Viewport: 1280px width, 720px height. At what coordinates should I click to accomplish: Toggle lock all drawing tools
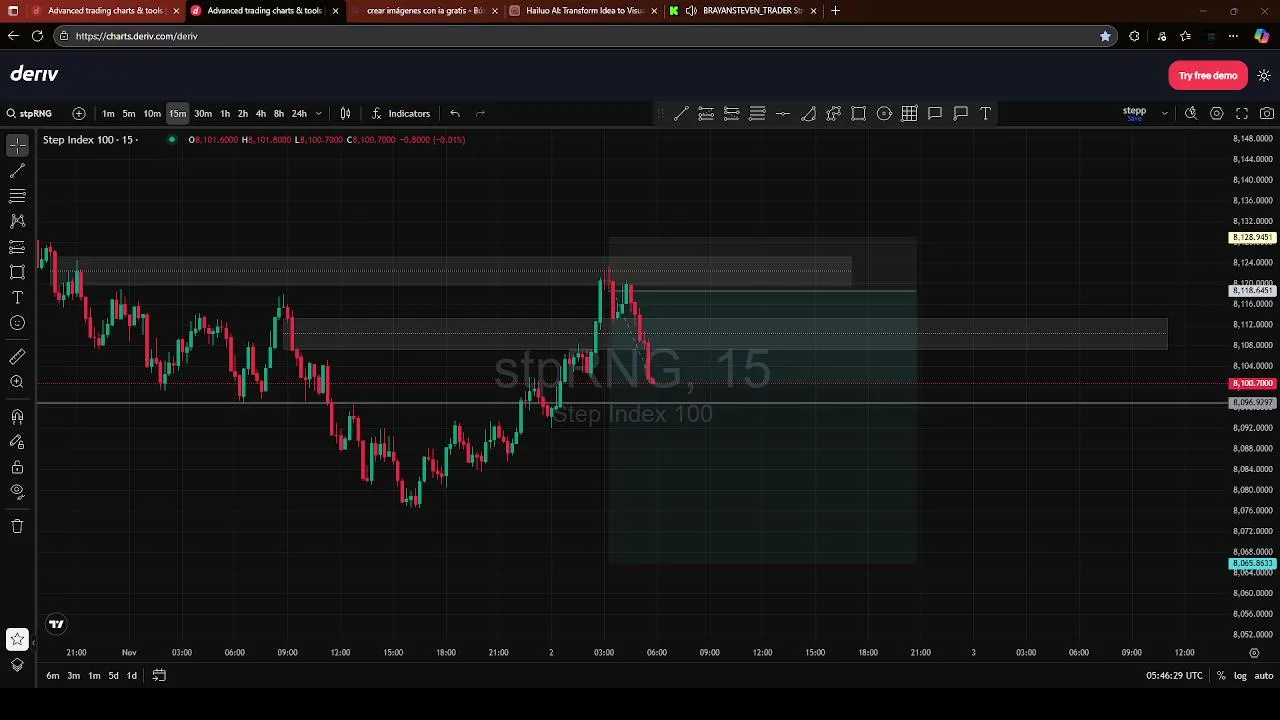[x=17, y=467]
